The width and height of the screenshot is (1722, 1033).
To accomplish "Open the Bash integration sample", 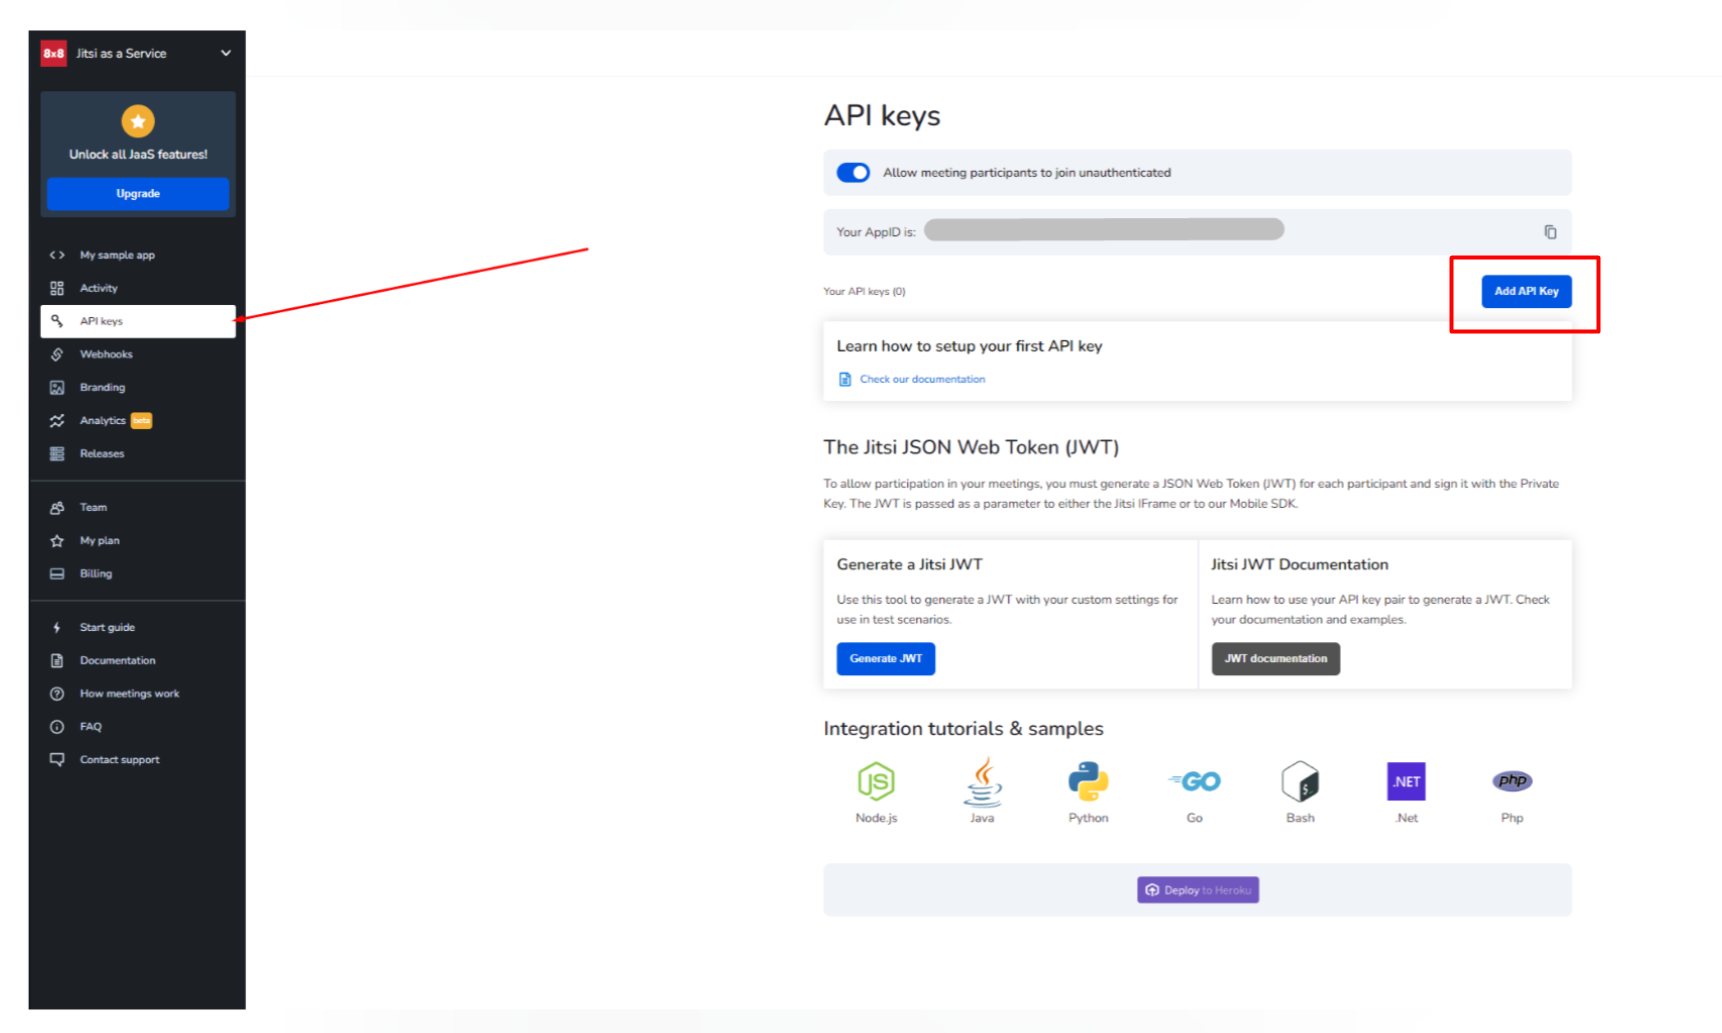I will (1300, 792).
